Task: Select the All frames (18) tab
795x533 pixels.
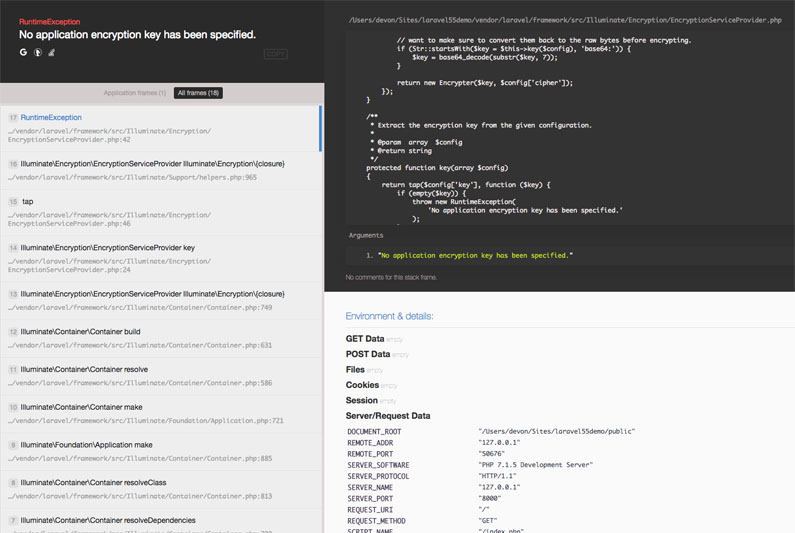Action: 198,93
